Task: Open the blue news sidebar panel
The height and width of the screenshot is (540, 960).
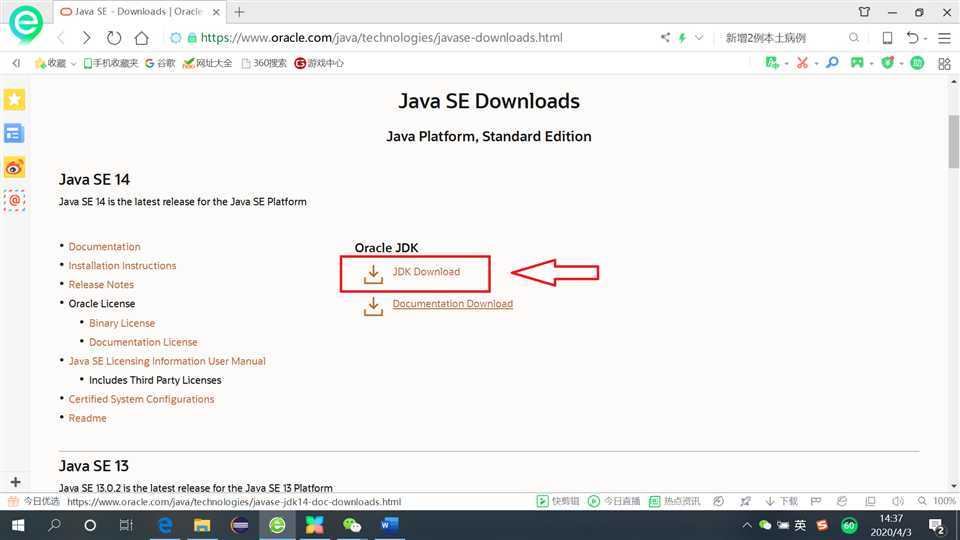Action: click(x=13, y=133)
